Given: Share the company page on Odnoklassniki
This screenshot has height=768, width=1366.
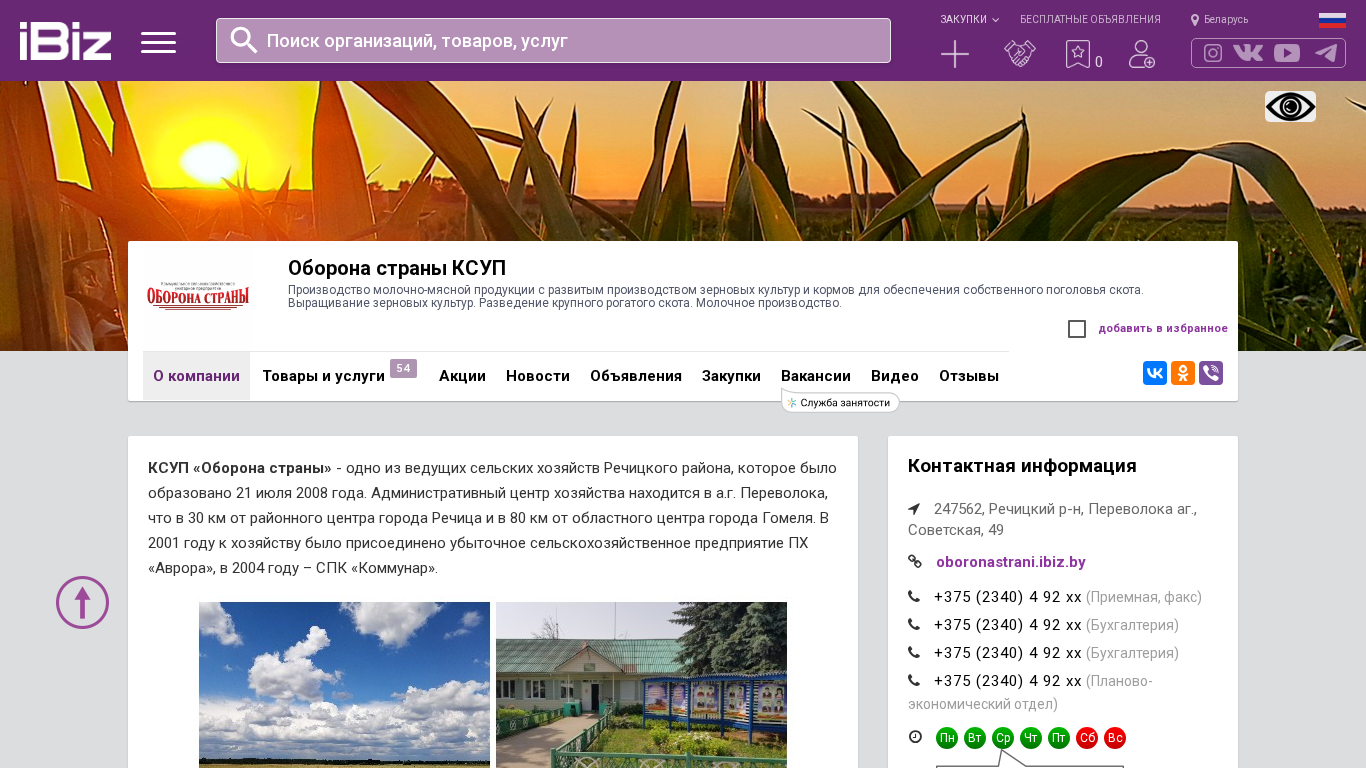Looking at the screenshot, I should coord(1183,373).
